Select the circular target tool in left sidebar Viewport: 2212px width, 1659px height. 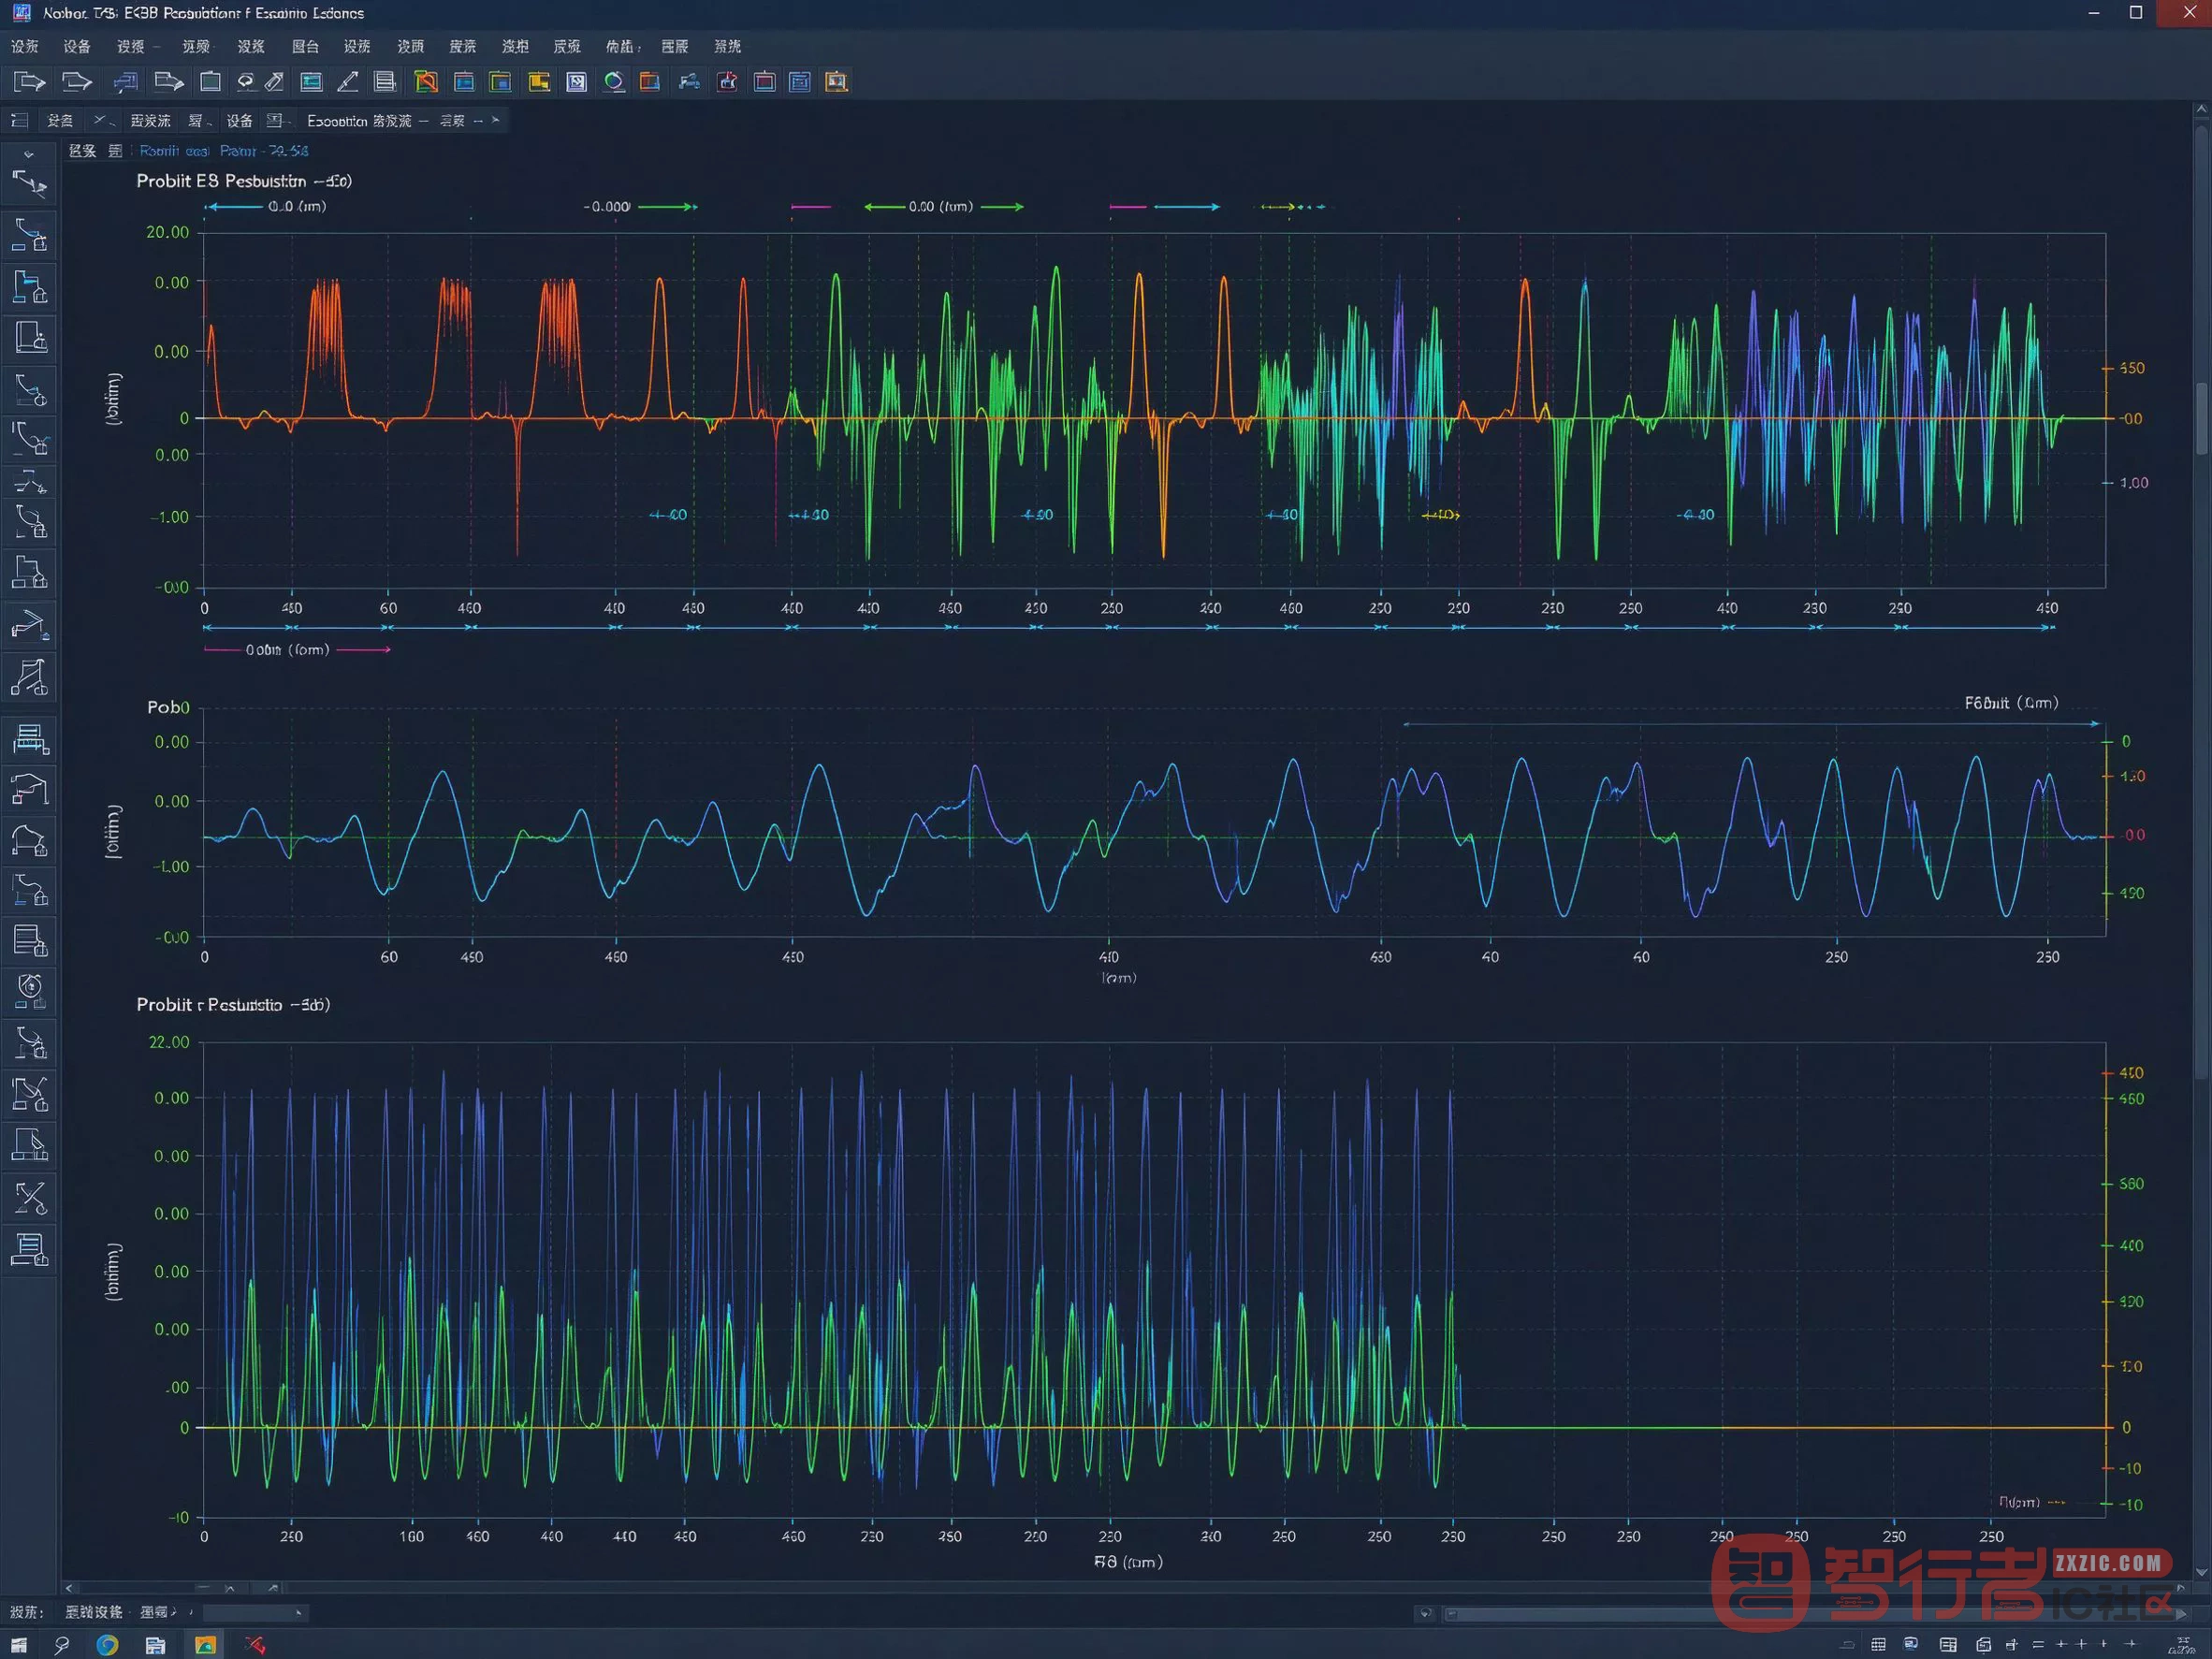pos(30,990)
